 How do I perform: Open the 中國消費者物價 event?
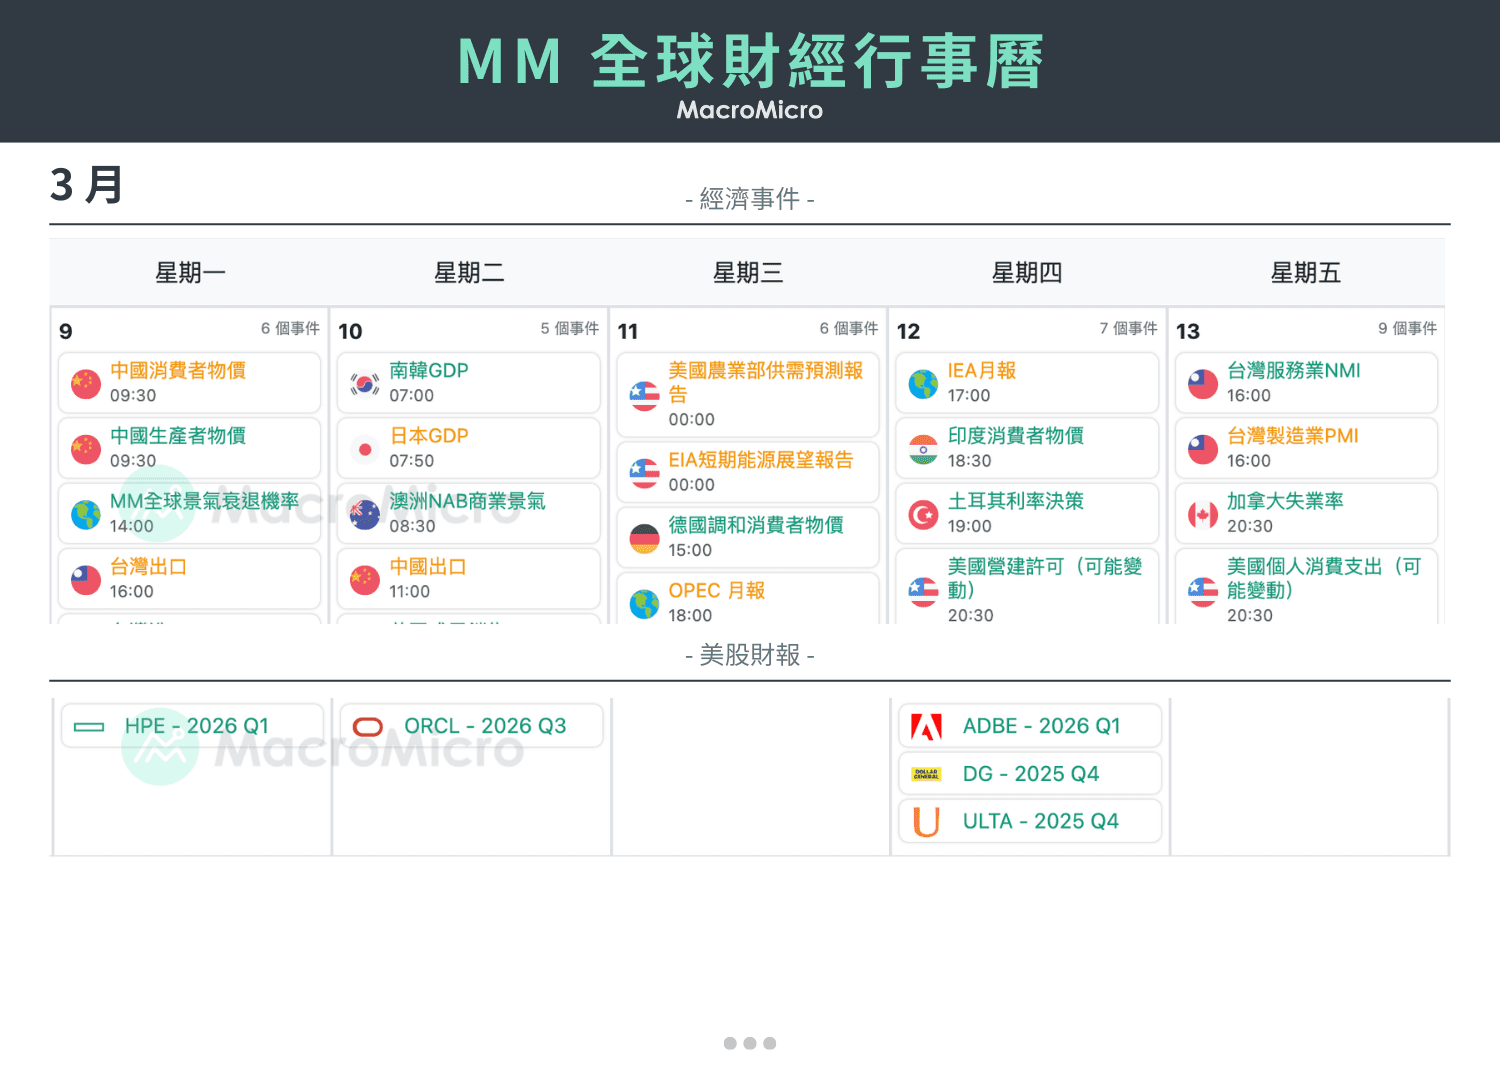pyautogui.click(x=190, y=383)
